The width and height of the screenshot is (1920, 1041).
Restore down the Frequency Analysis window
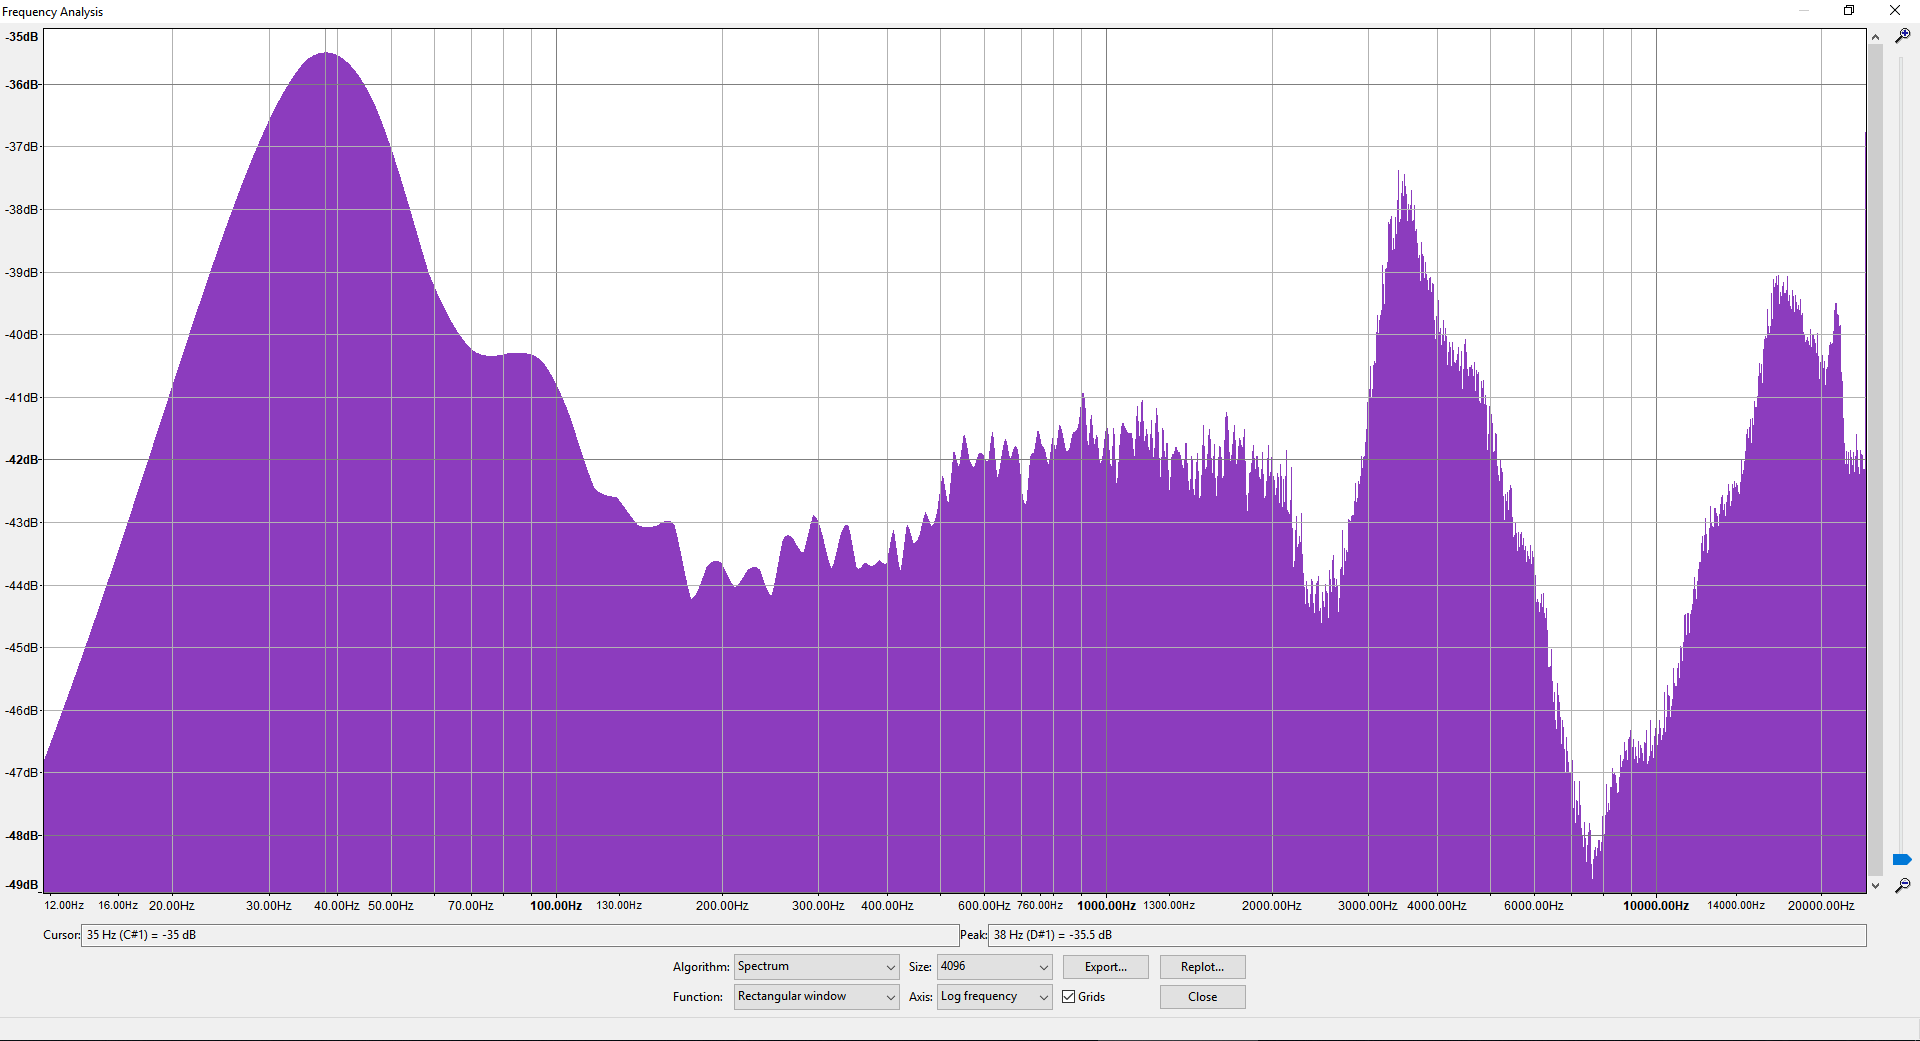tap(1849, 11)
